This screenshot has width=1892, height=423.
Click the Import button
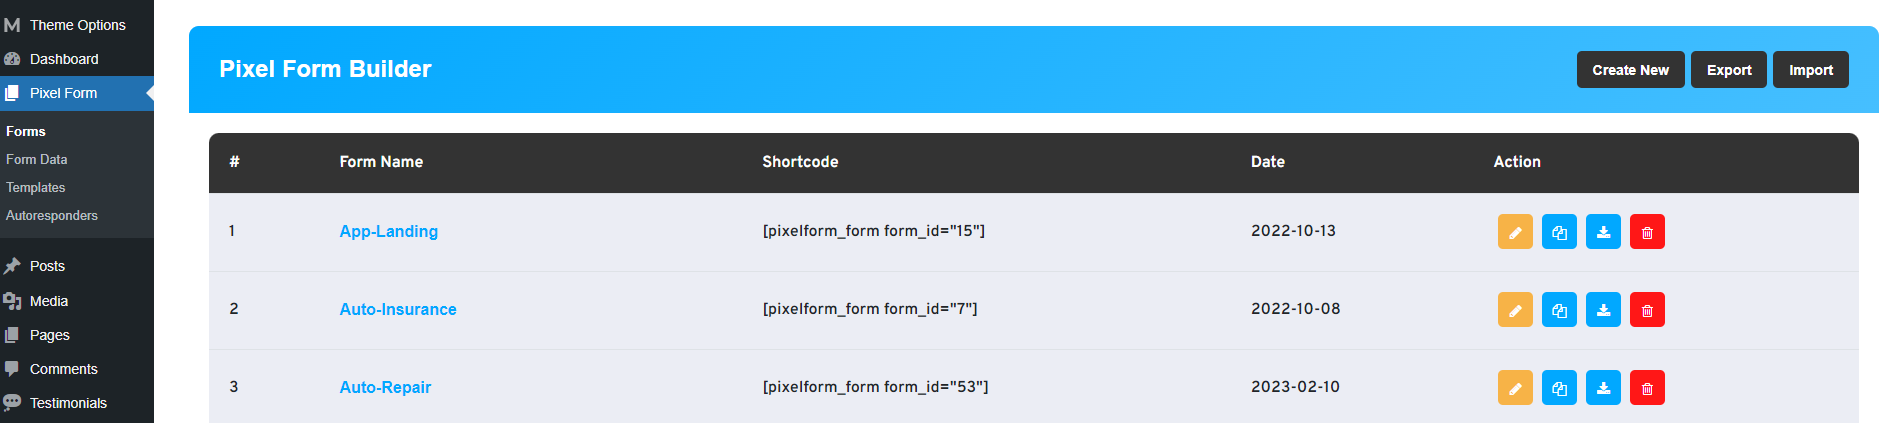click(x=1809, y=70)
